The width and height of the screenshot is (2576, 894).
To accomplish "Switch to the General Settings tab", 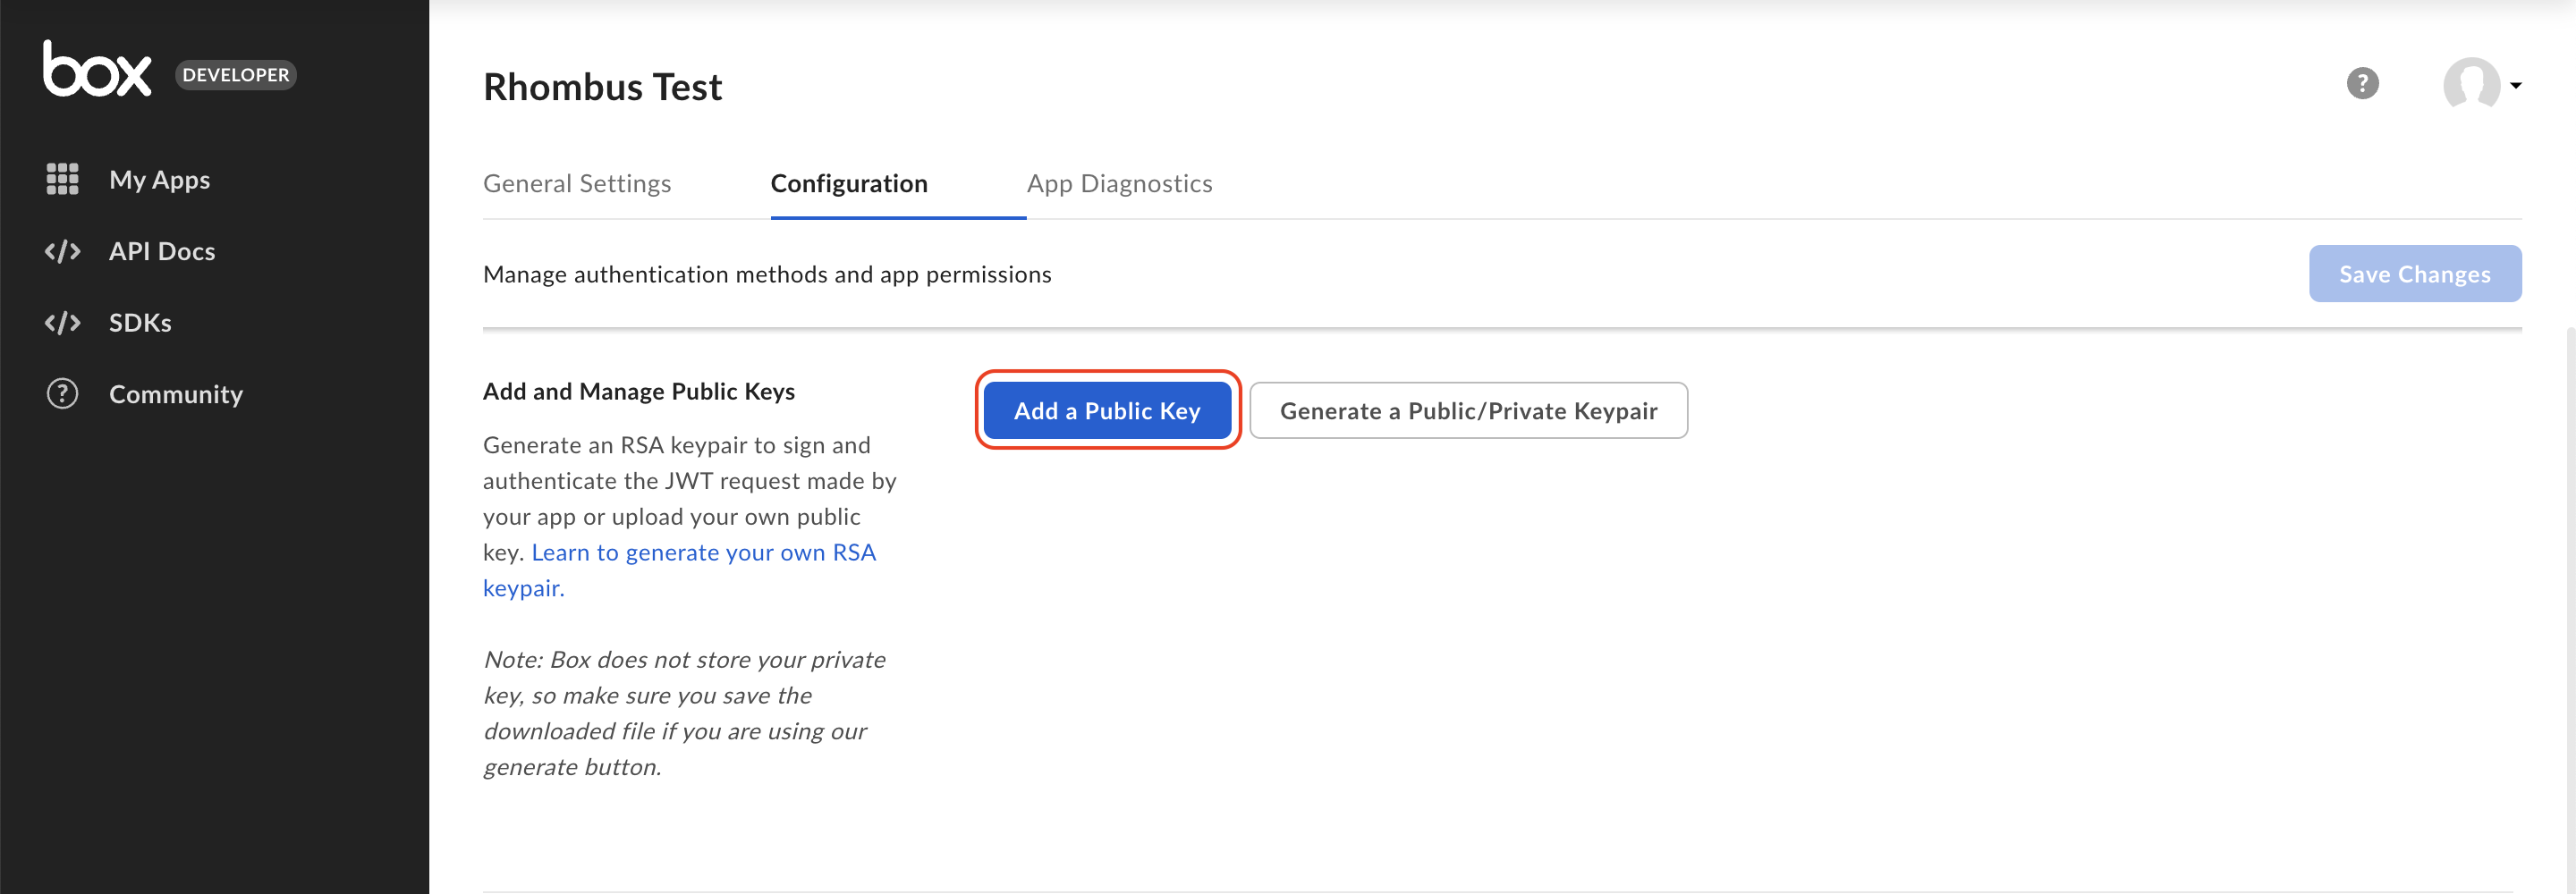I will (x=577, y=184).
